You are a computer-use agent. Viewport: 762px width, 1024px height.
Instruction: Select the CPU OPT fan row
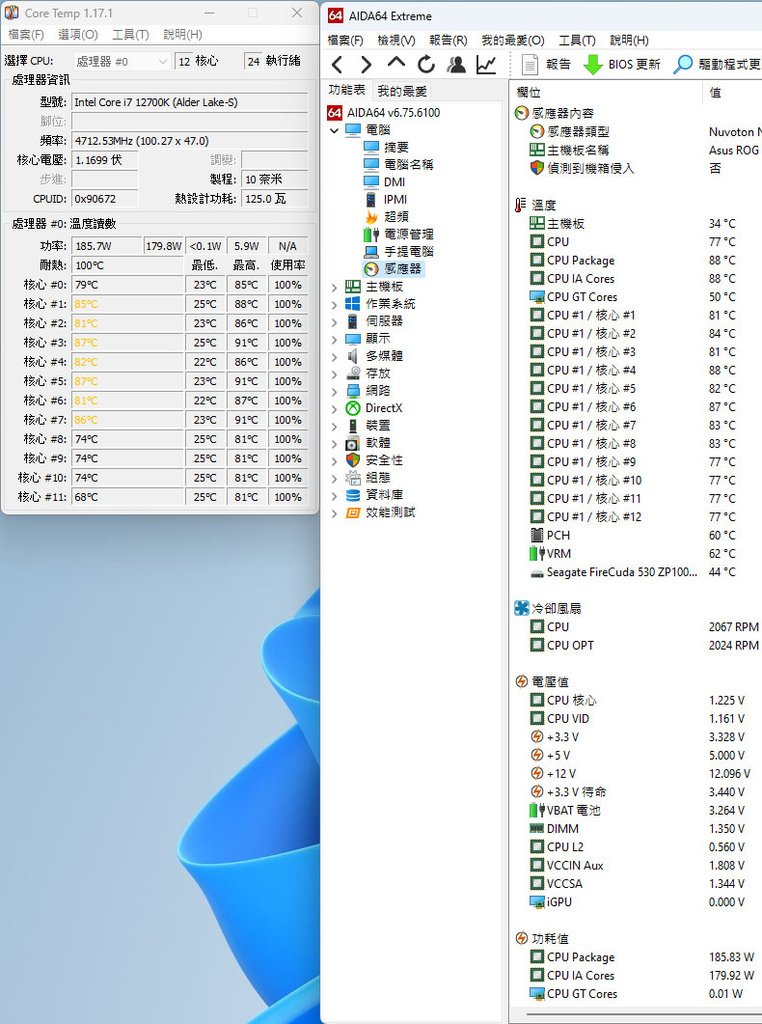tap(637, 645)
